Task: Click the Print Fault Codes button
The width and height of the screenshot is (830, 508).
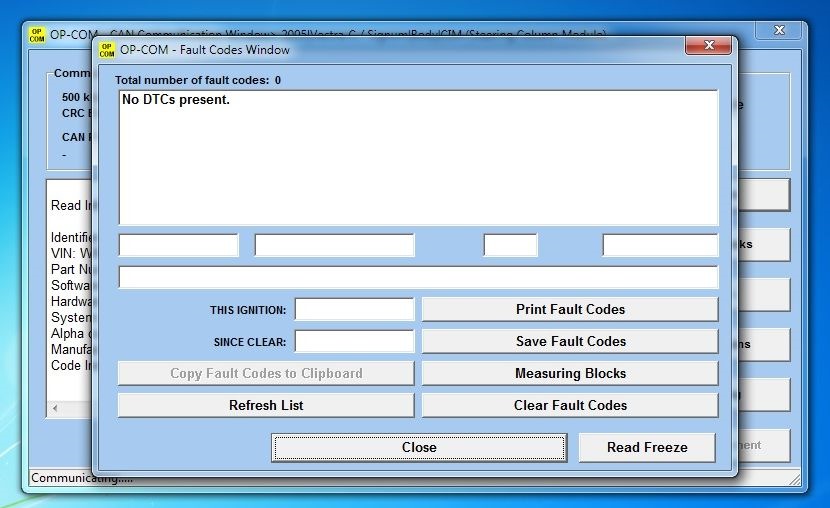Action: pos(570,310)
